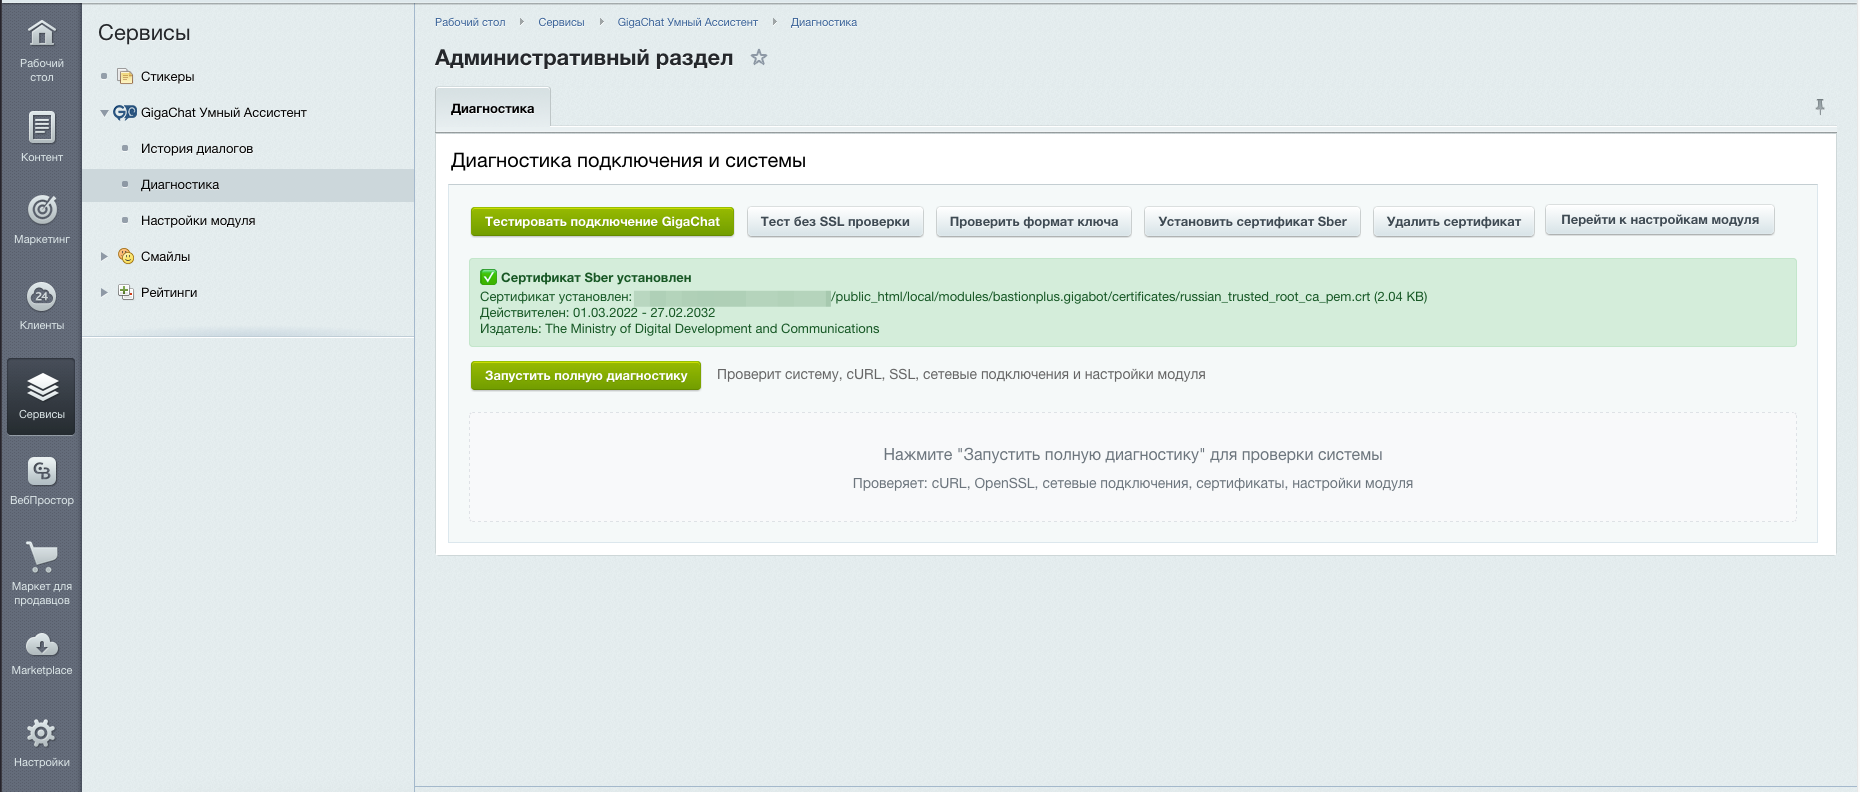This screenshot has height=792, width=1860.
Task: Click the green checkmark next to Сертификат Sber установлен
Action: [x=488, y=277]
